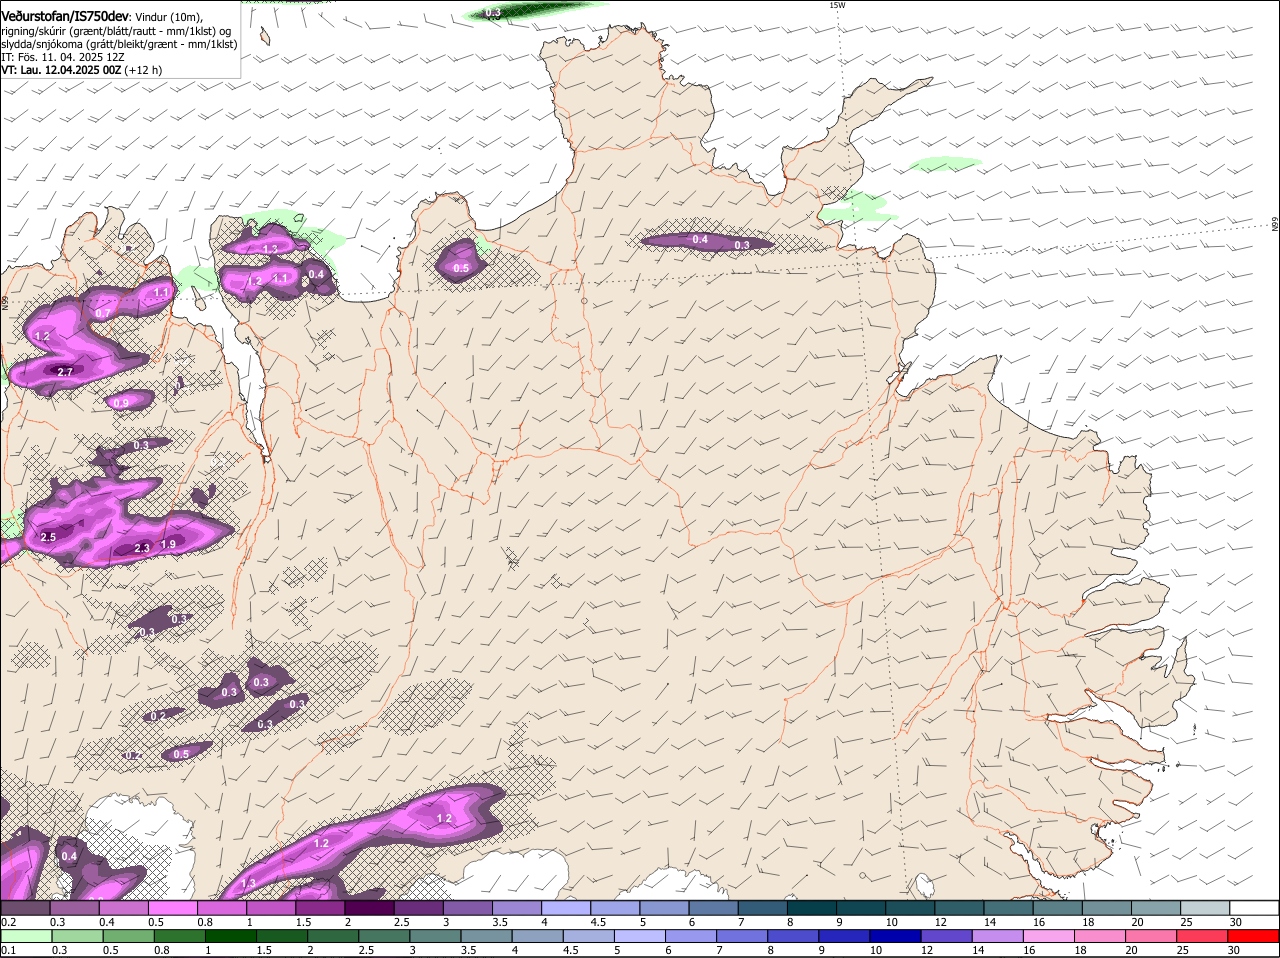Click the 'Vindur (10m)' legend description
The height and width of the screenshot is (958, 1280).
point(169,17)
